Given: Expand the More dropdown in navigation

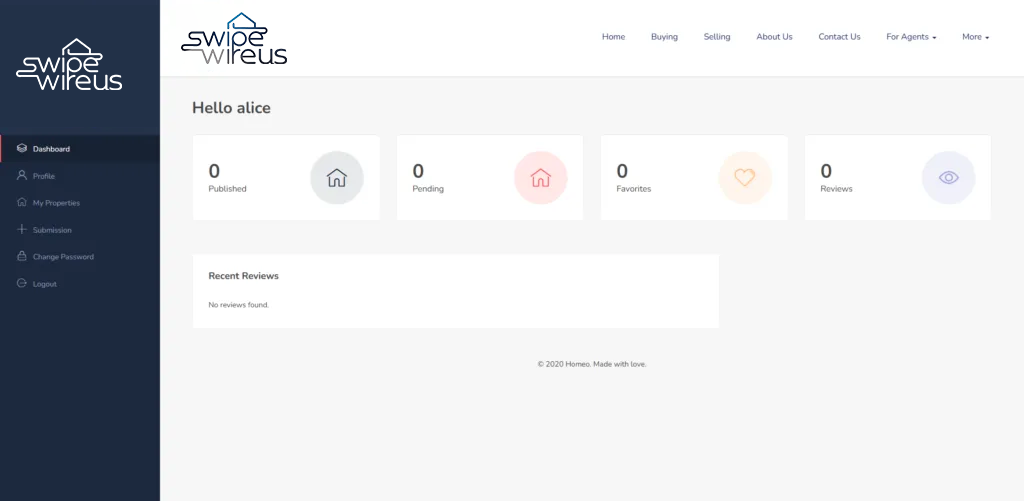Looking at the screenshot, I should (976, 37).
